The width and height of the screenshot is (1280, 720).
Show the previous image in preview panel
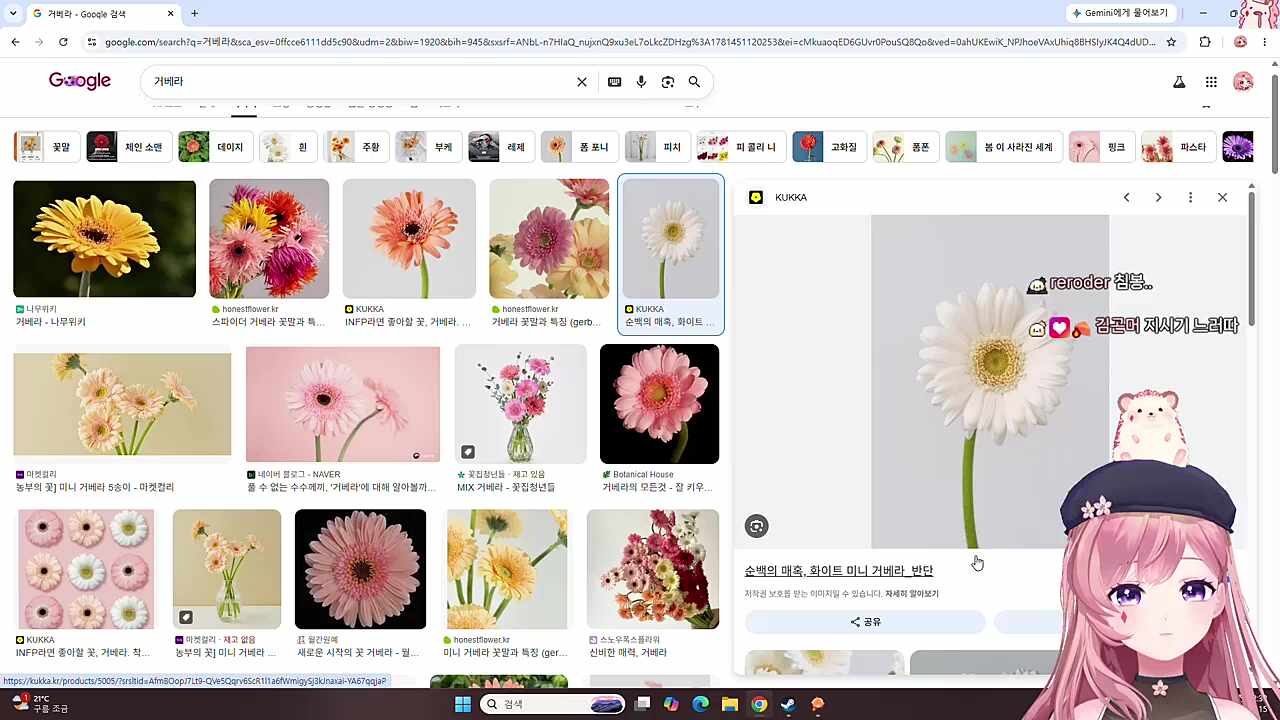[x=1126, y=197]
